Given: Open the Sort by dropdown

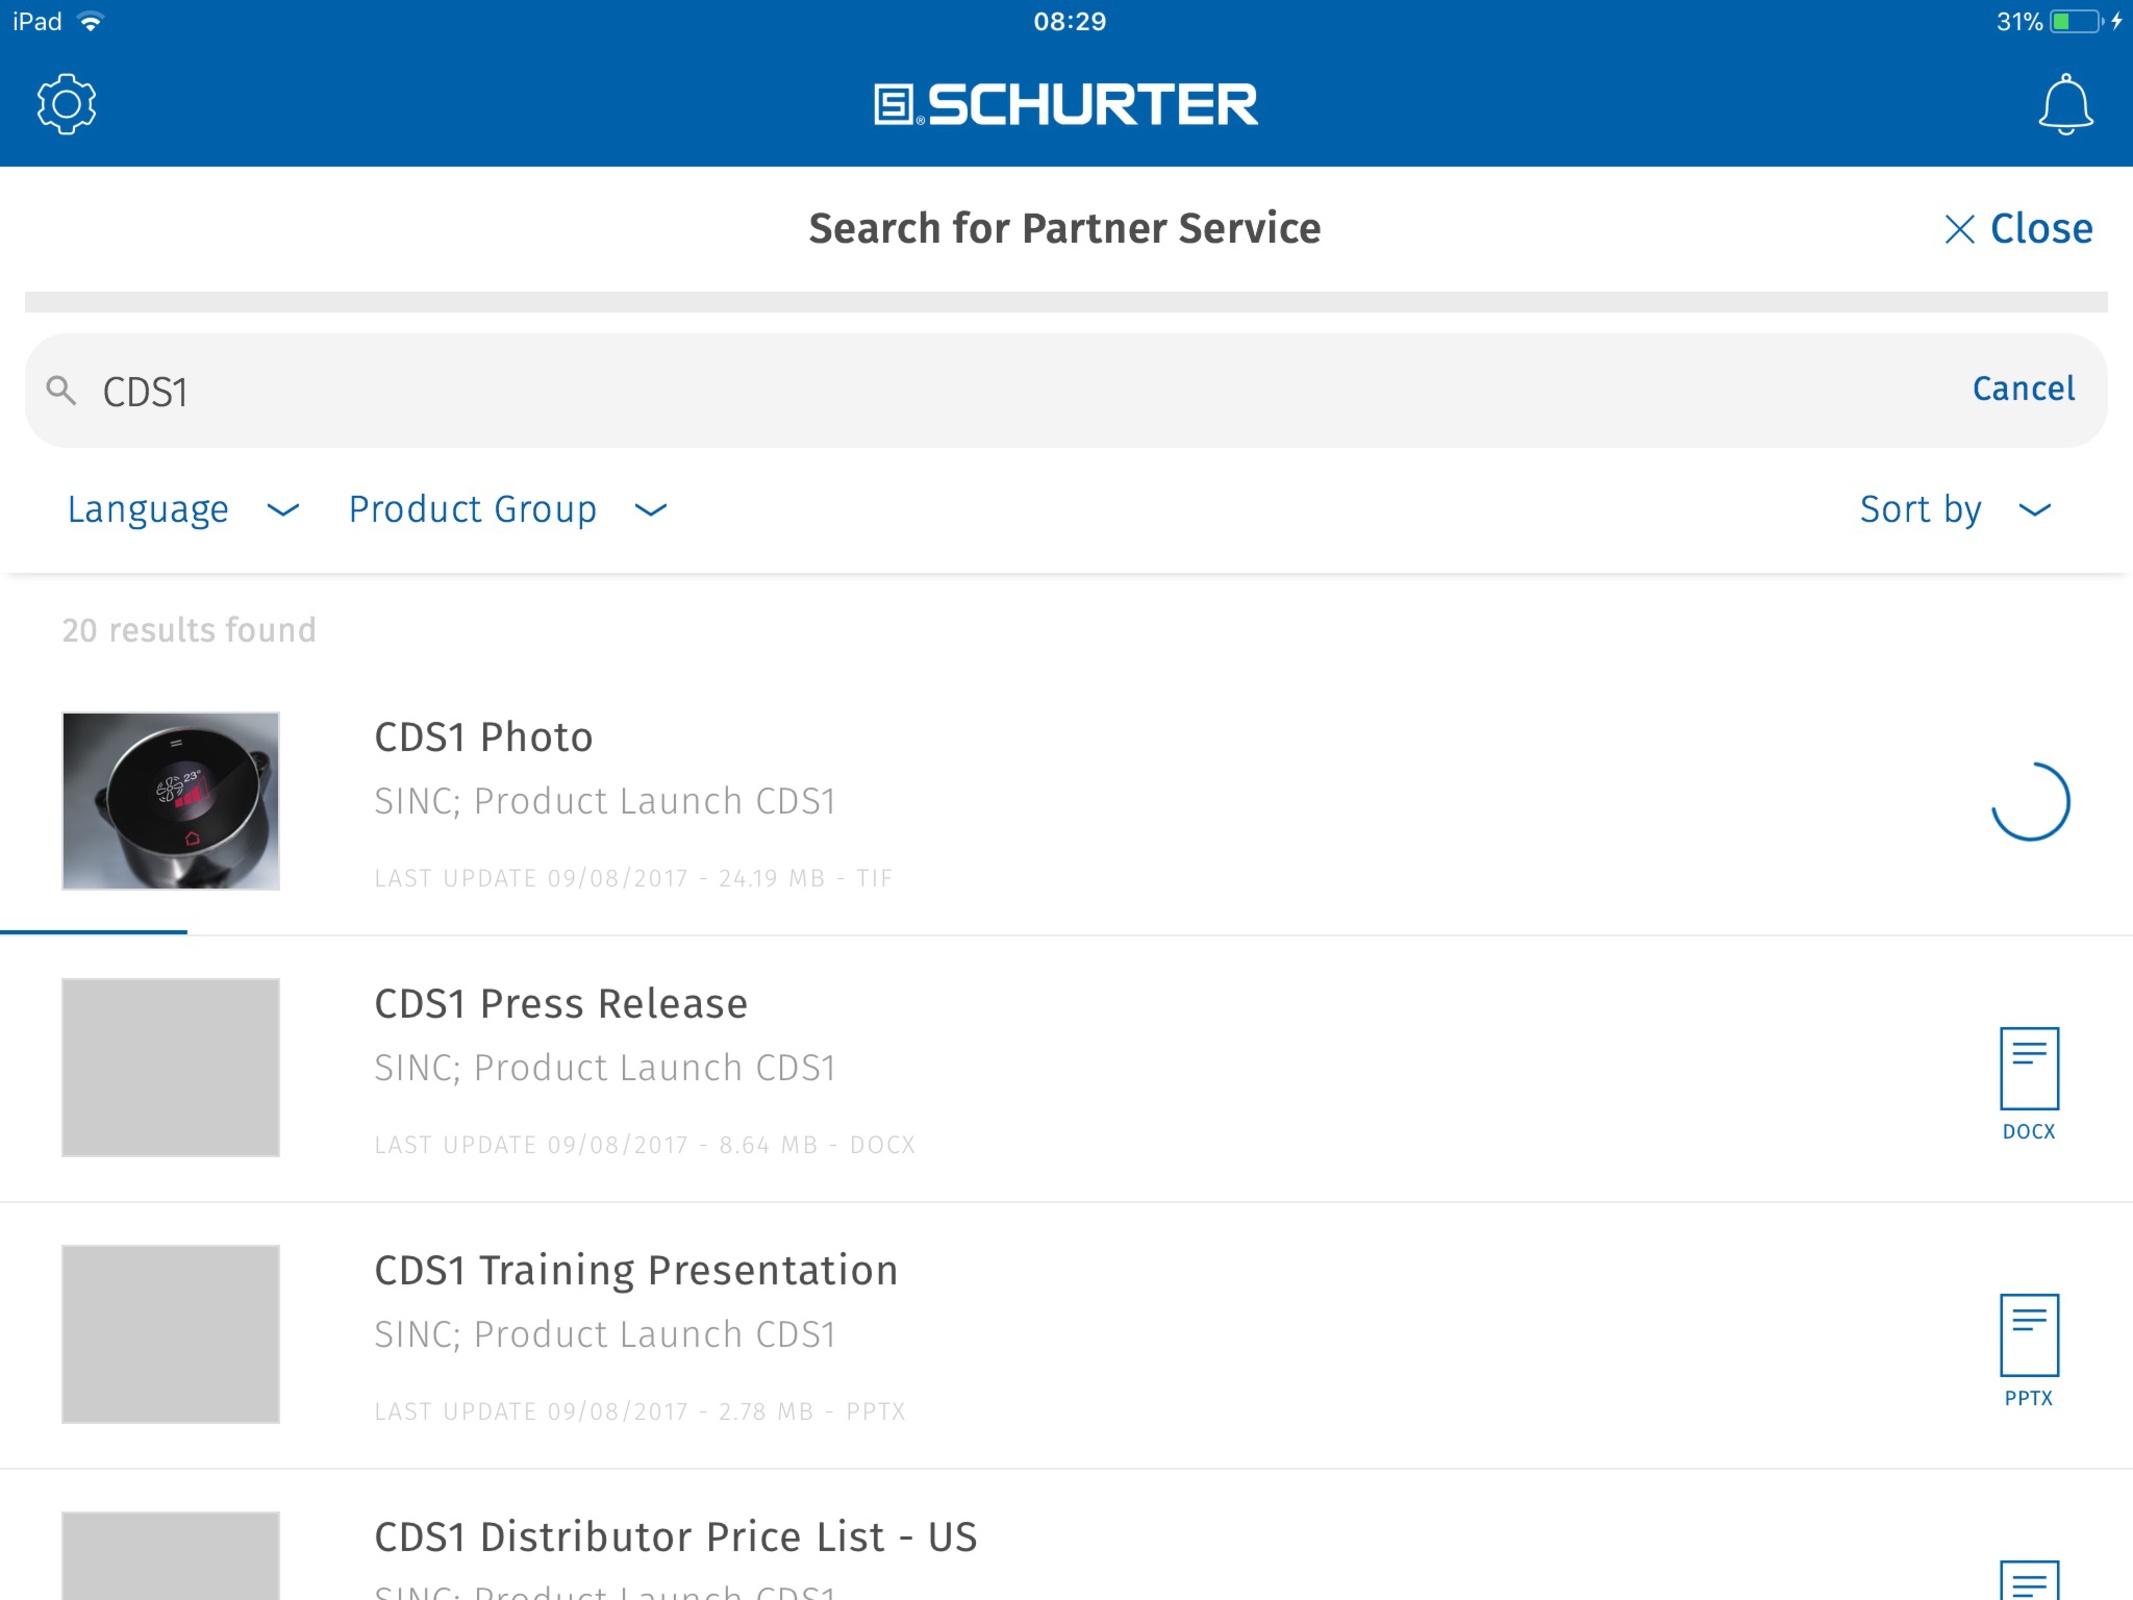Looking at the screenshot, I should [1955, 510].
